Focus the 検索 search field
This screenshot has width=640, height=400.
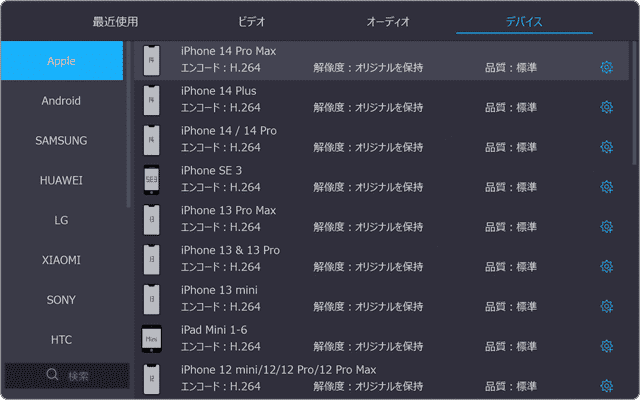67,376
